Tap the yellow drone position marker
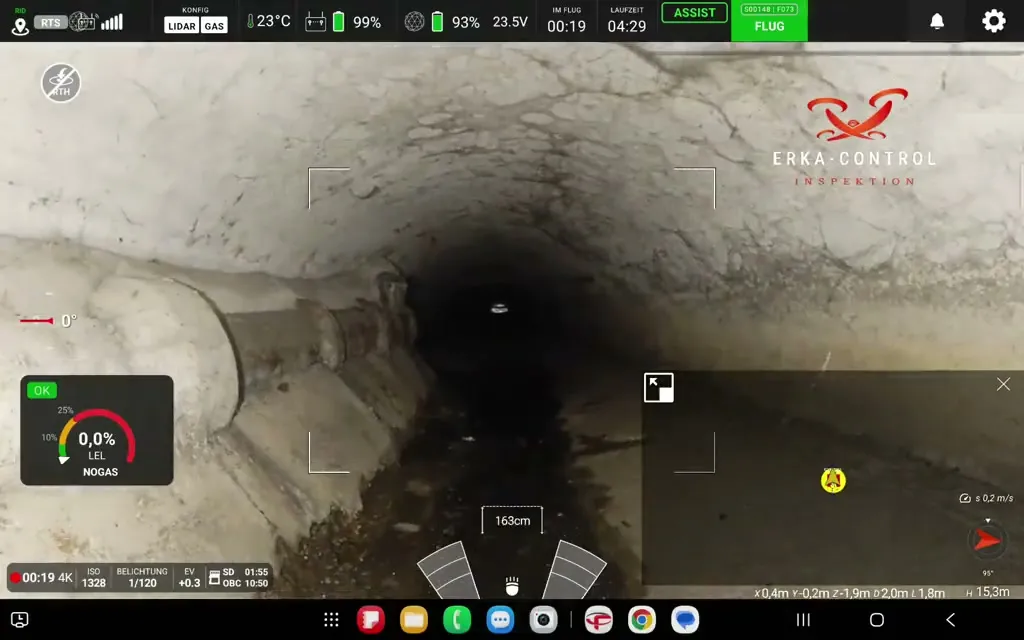Screen dimensions: 1024x640 (x=833, y=481)
